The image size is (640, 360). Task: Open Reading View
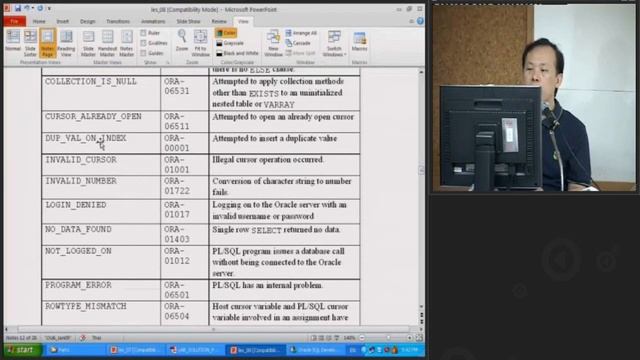(66, 42)
